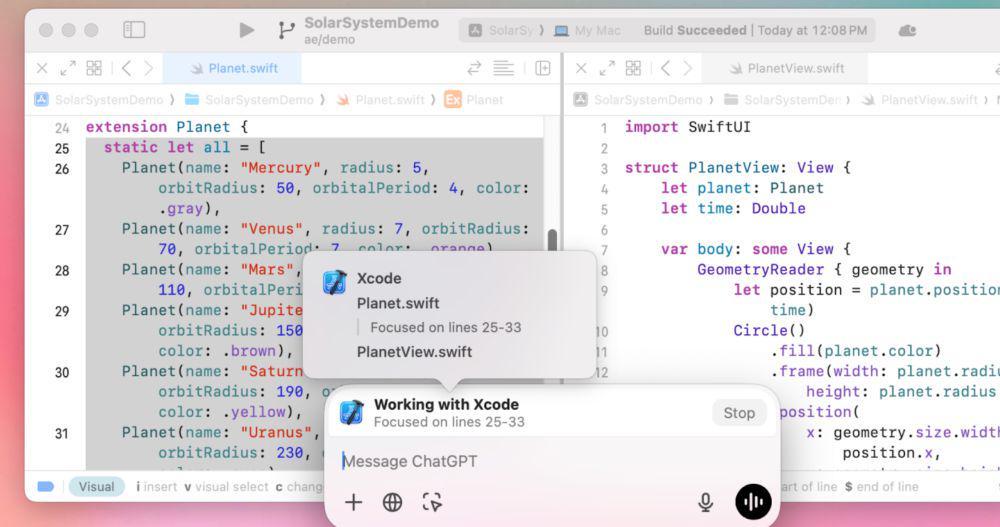Click the macOS yellow minimize button
The height and width of the screenshot is (527, 1000).
(x=69, y=30)
